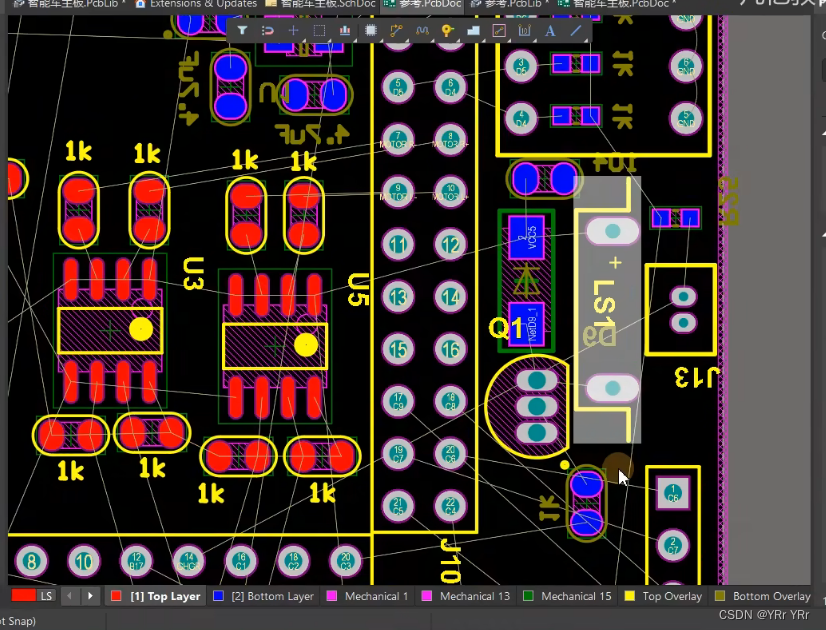Click bottom-row pad labeled 10

[x=84, y=562]
